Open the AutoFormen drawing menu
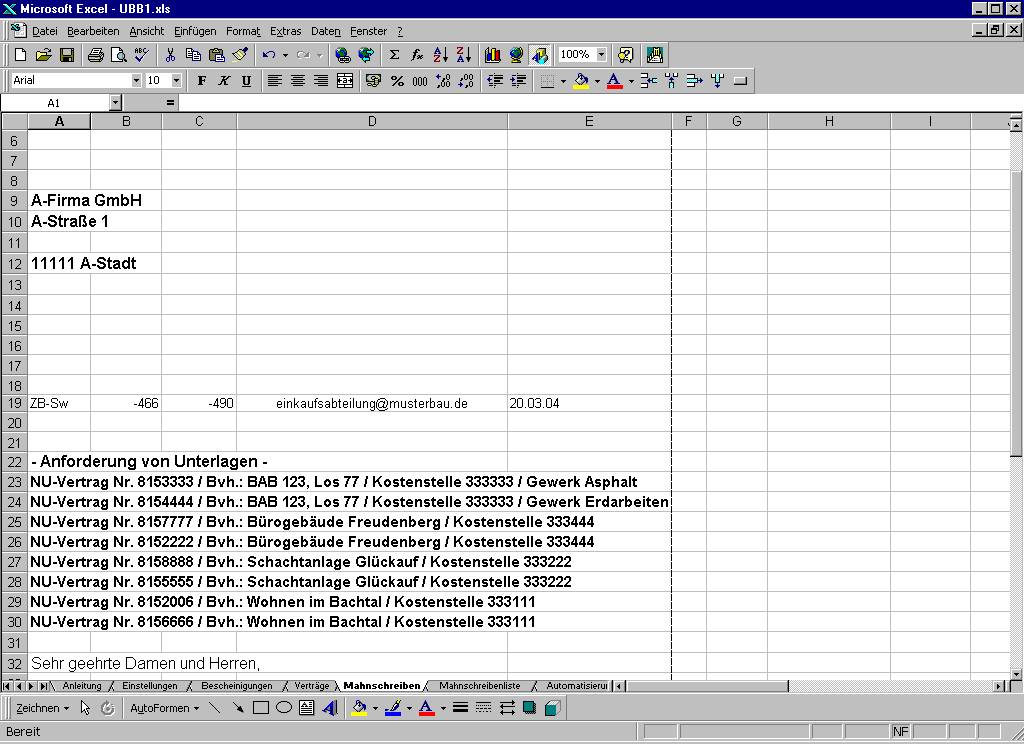The width and height of the screenshot is (1024, 744). click(164, 708)
